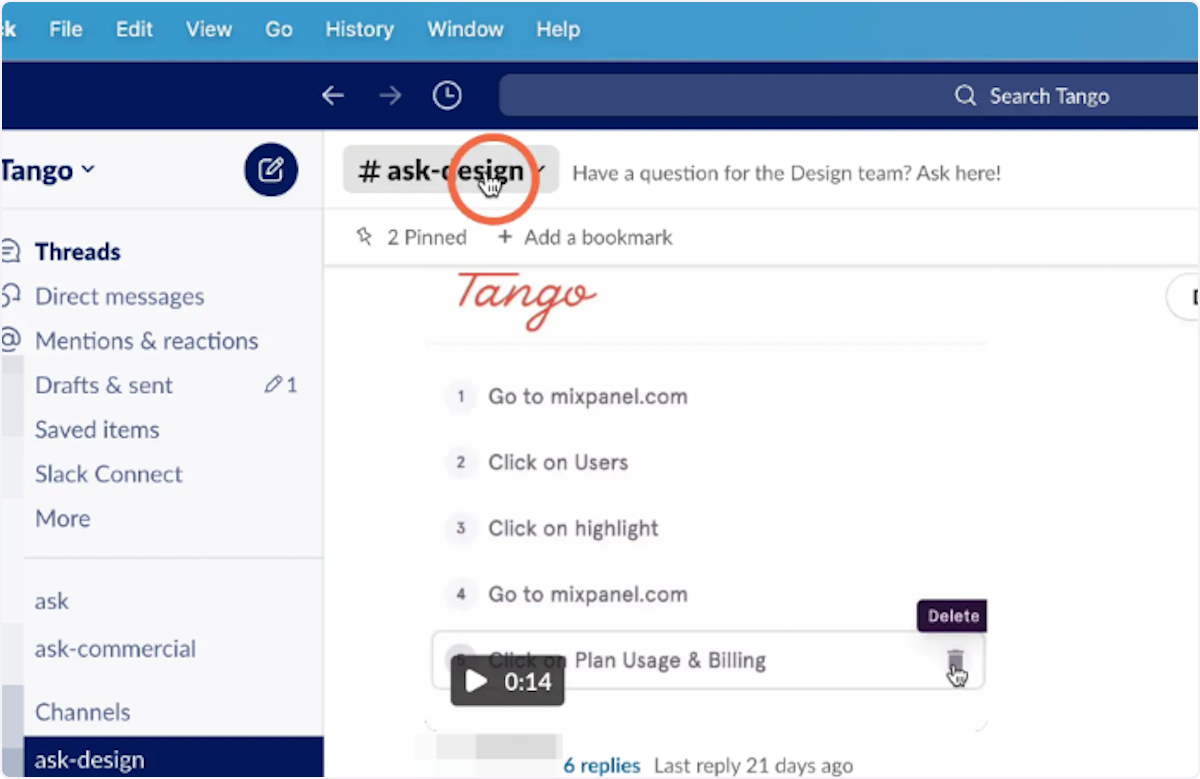1200x779 pixels.
Task: Click the Mentions @ icon in the sidebar
Action: click(11, 340)
